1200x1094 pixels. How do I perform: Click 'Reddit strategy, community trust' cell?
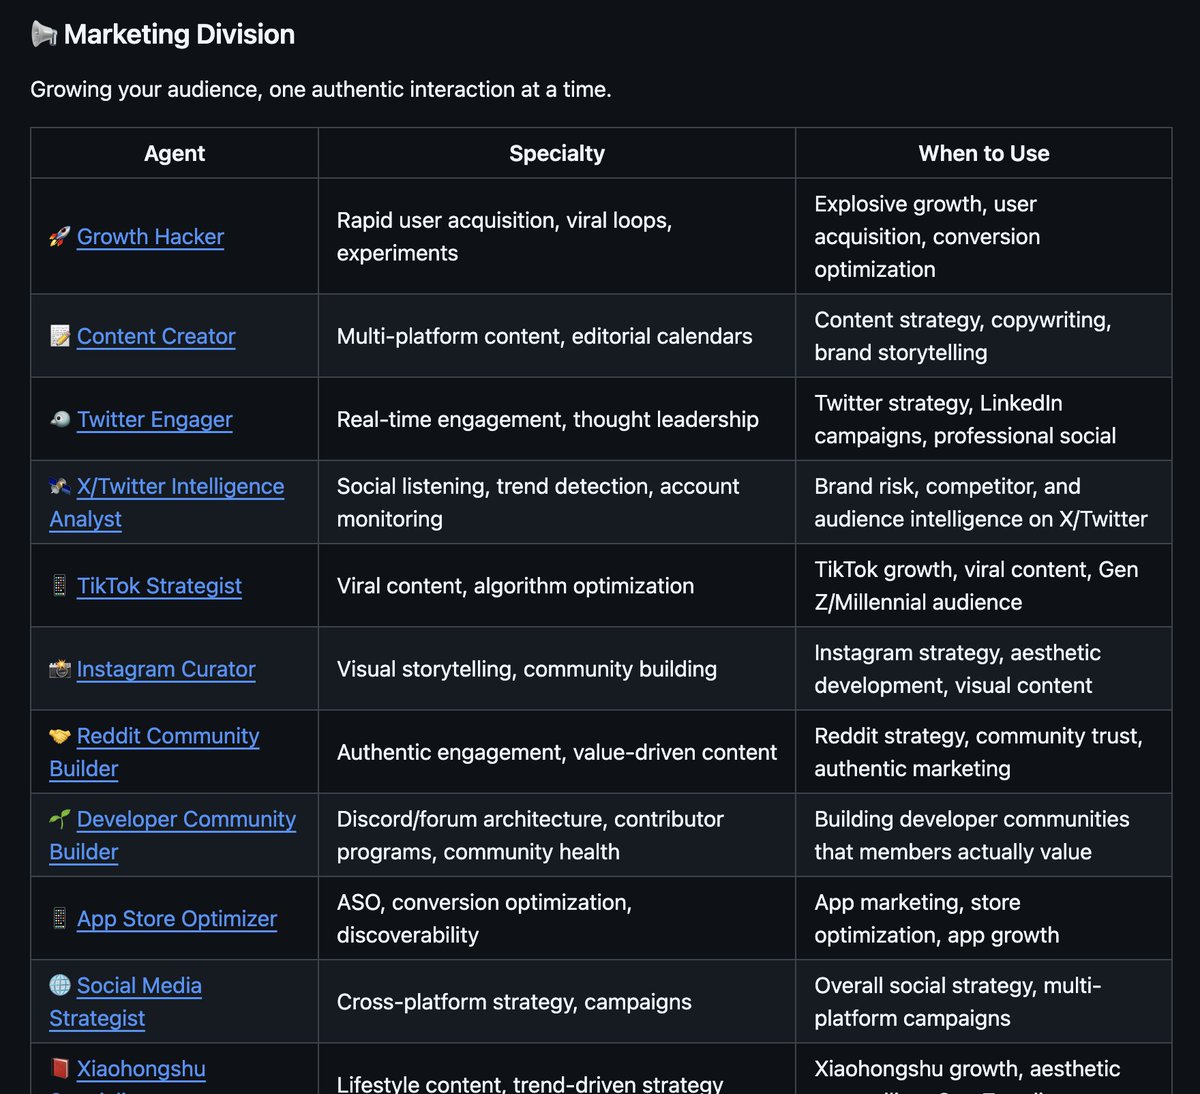click(984, 752)
